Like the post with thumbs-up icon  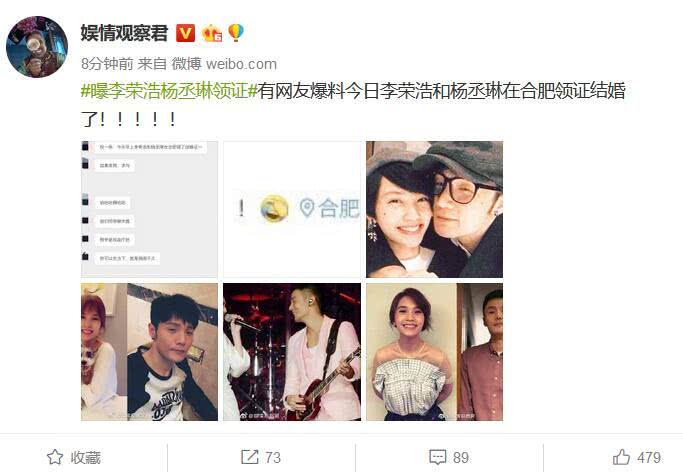pyautogui.click(x=621, y=457)
